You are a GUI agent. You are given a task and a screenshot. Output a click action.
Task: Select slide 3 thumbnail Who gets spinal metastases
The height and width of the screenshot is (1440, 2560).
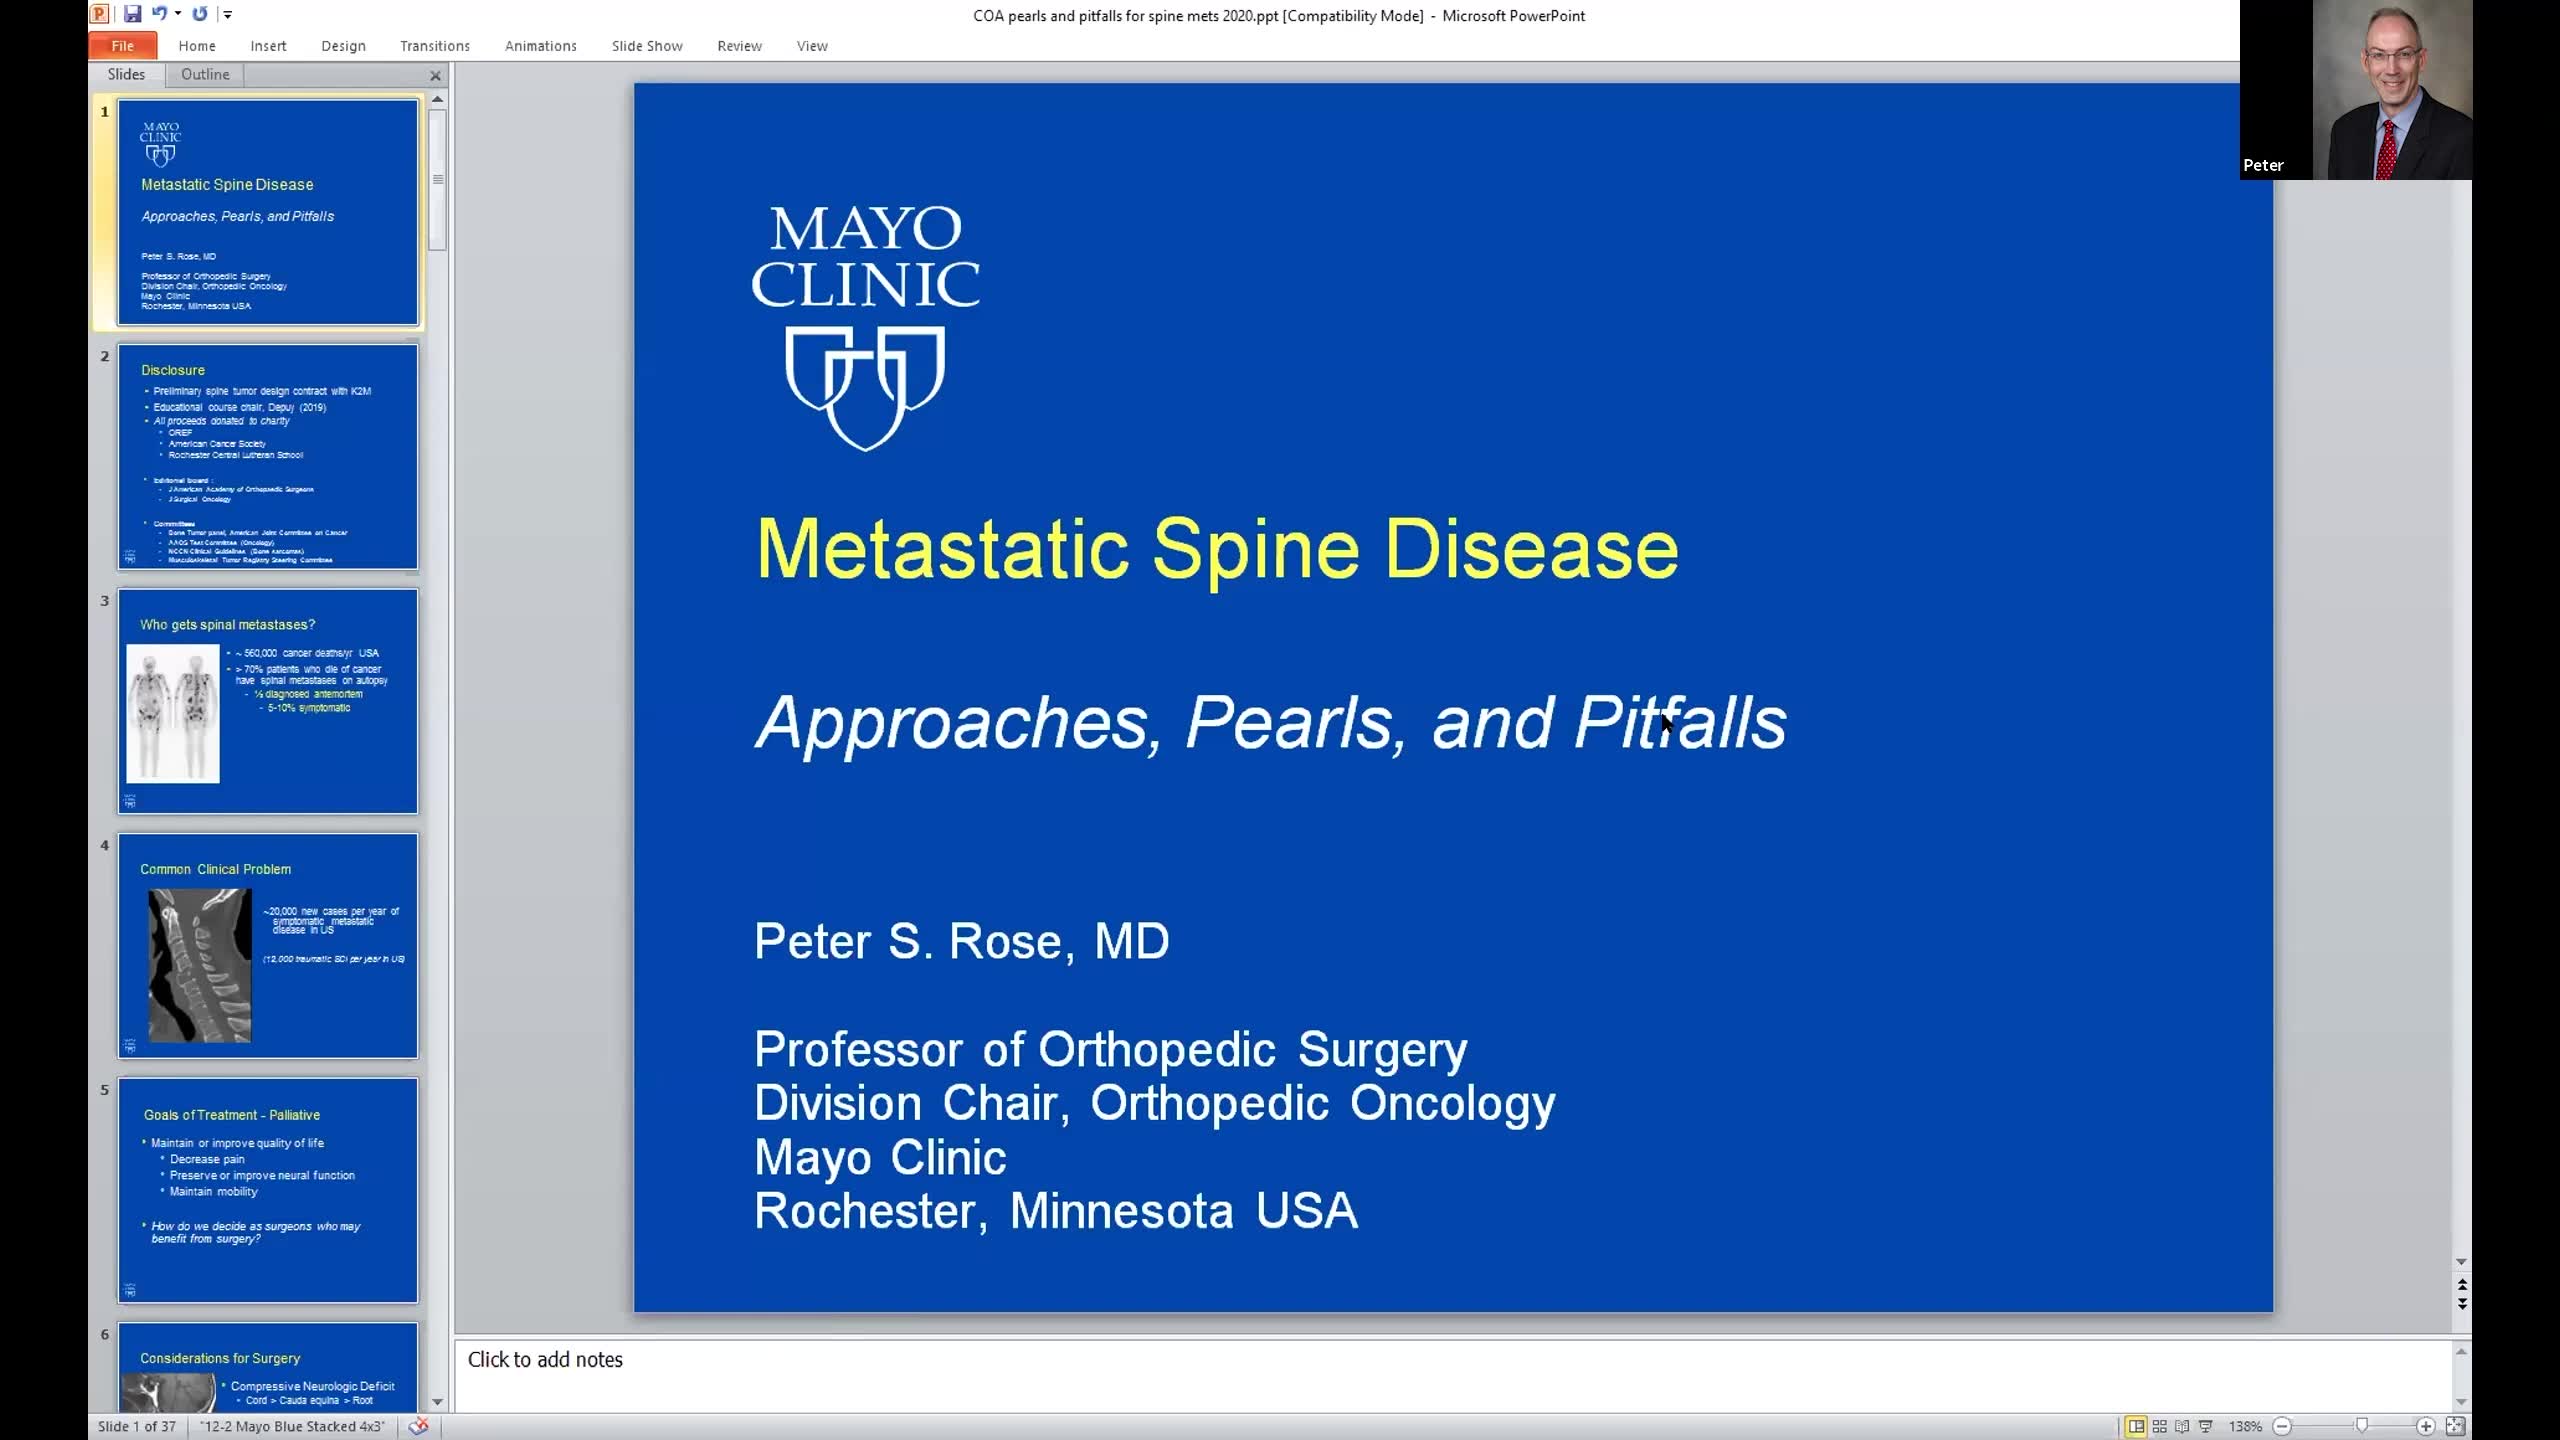point(267,701)
